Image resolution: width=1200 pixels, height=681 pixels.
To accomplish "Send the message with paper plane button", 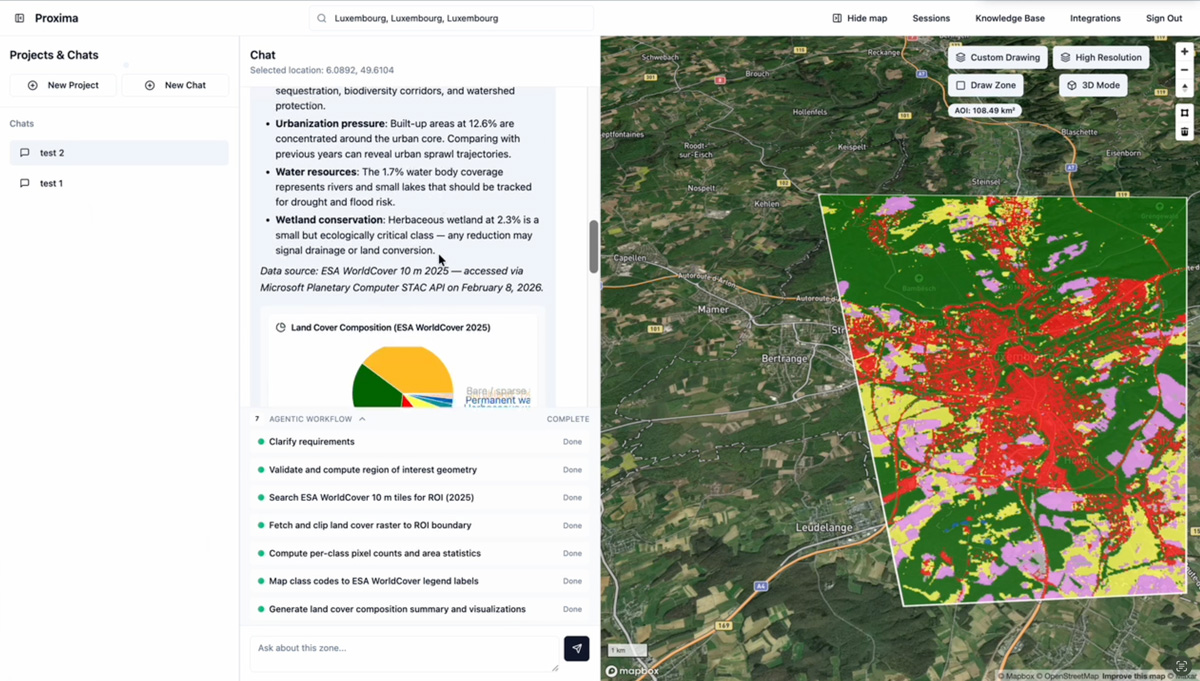I will pos(577,649).
